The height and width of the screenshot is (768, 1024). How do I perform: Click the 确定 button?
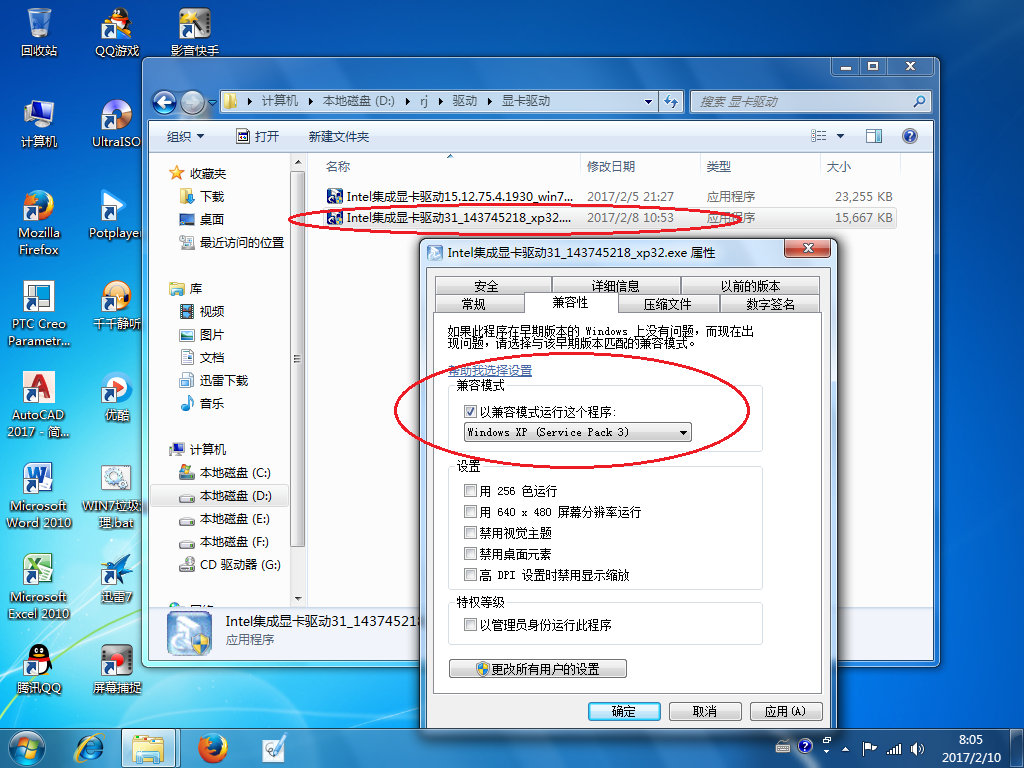[624, 711]
